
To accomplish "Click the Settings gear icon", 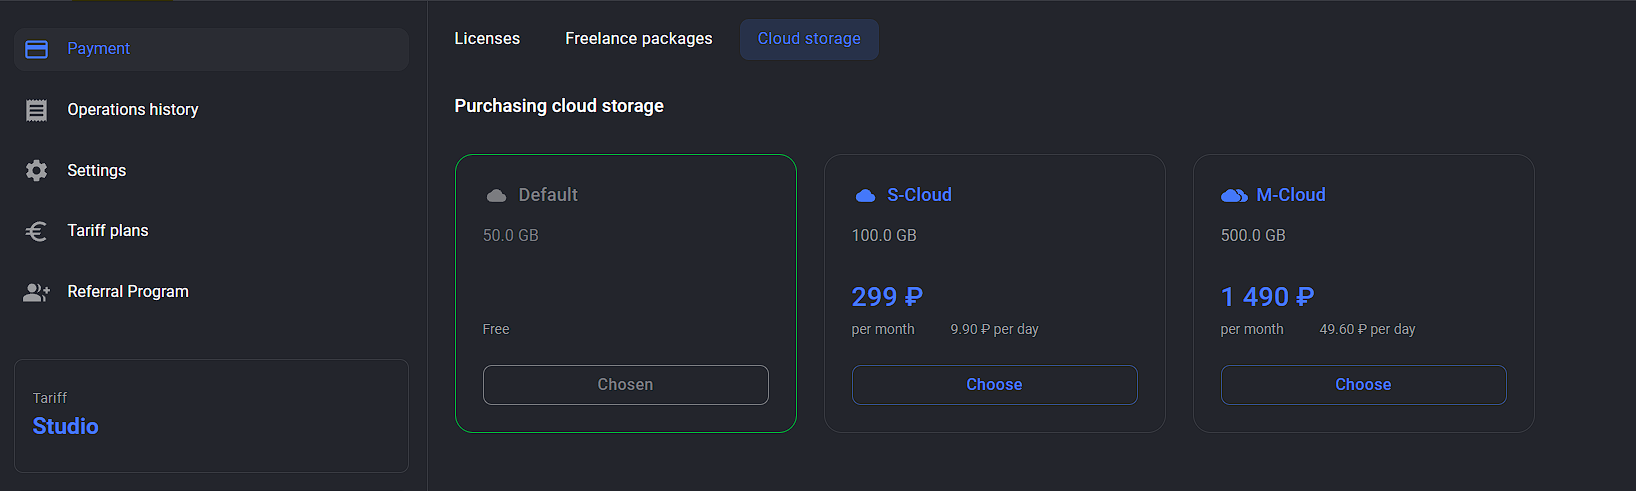I will (x=36, y=171).
